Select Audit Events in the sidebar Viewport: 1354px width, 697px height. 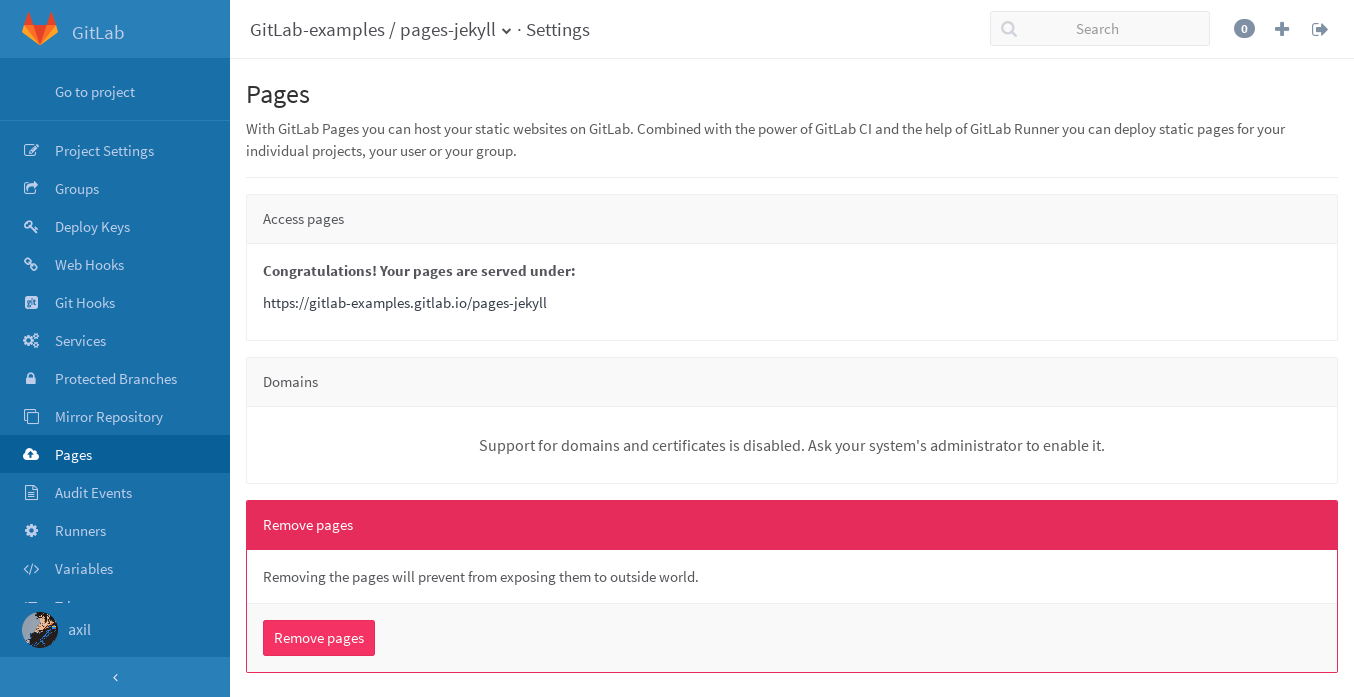coord(93,493)
